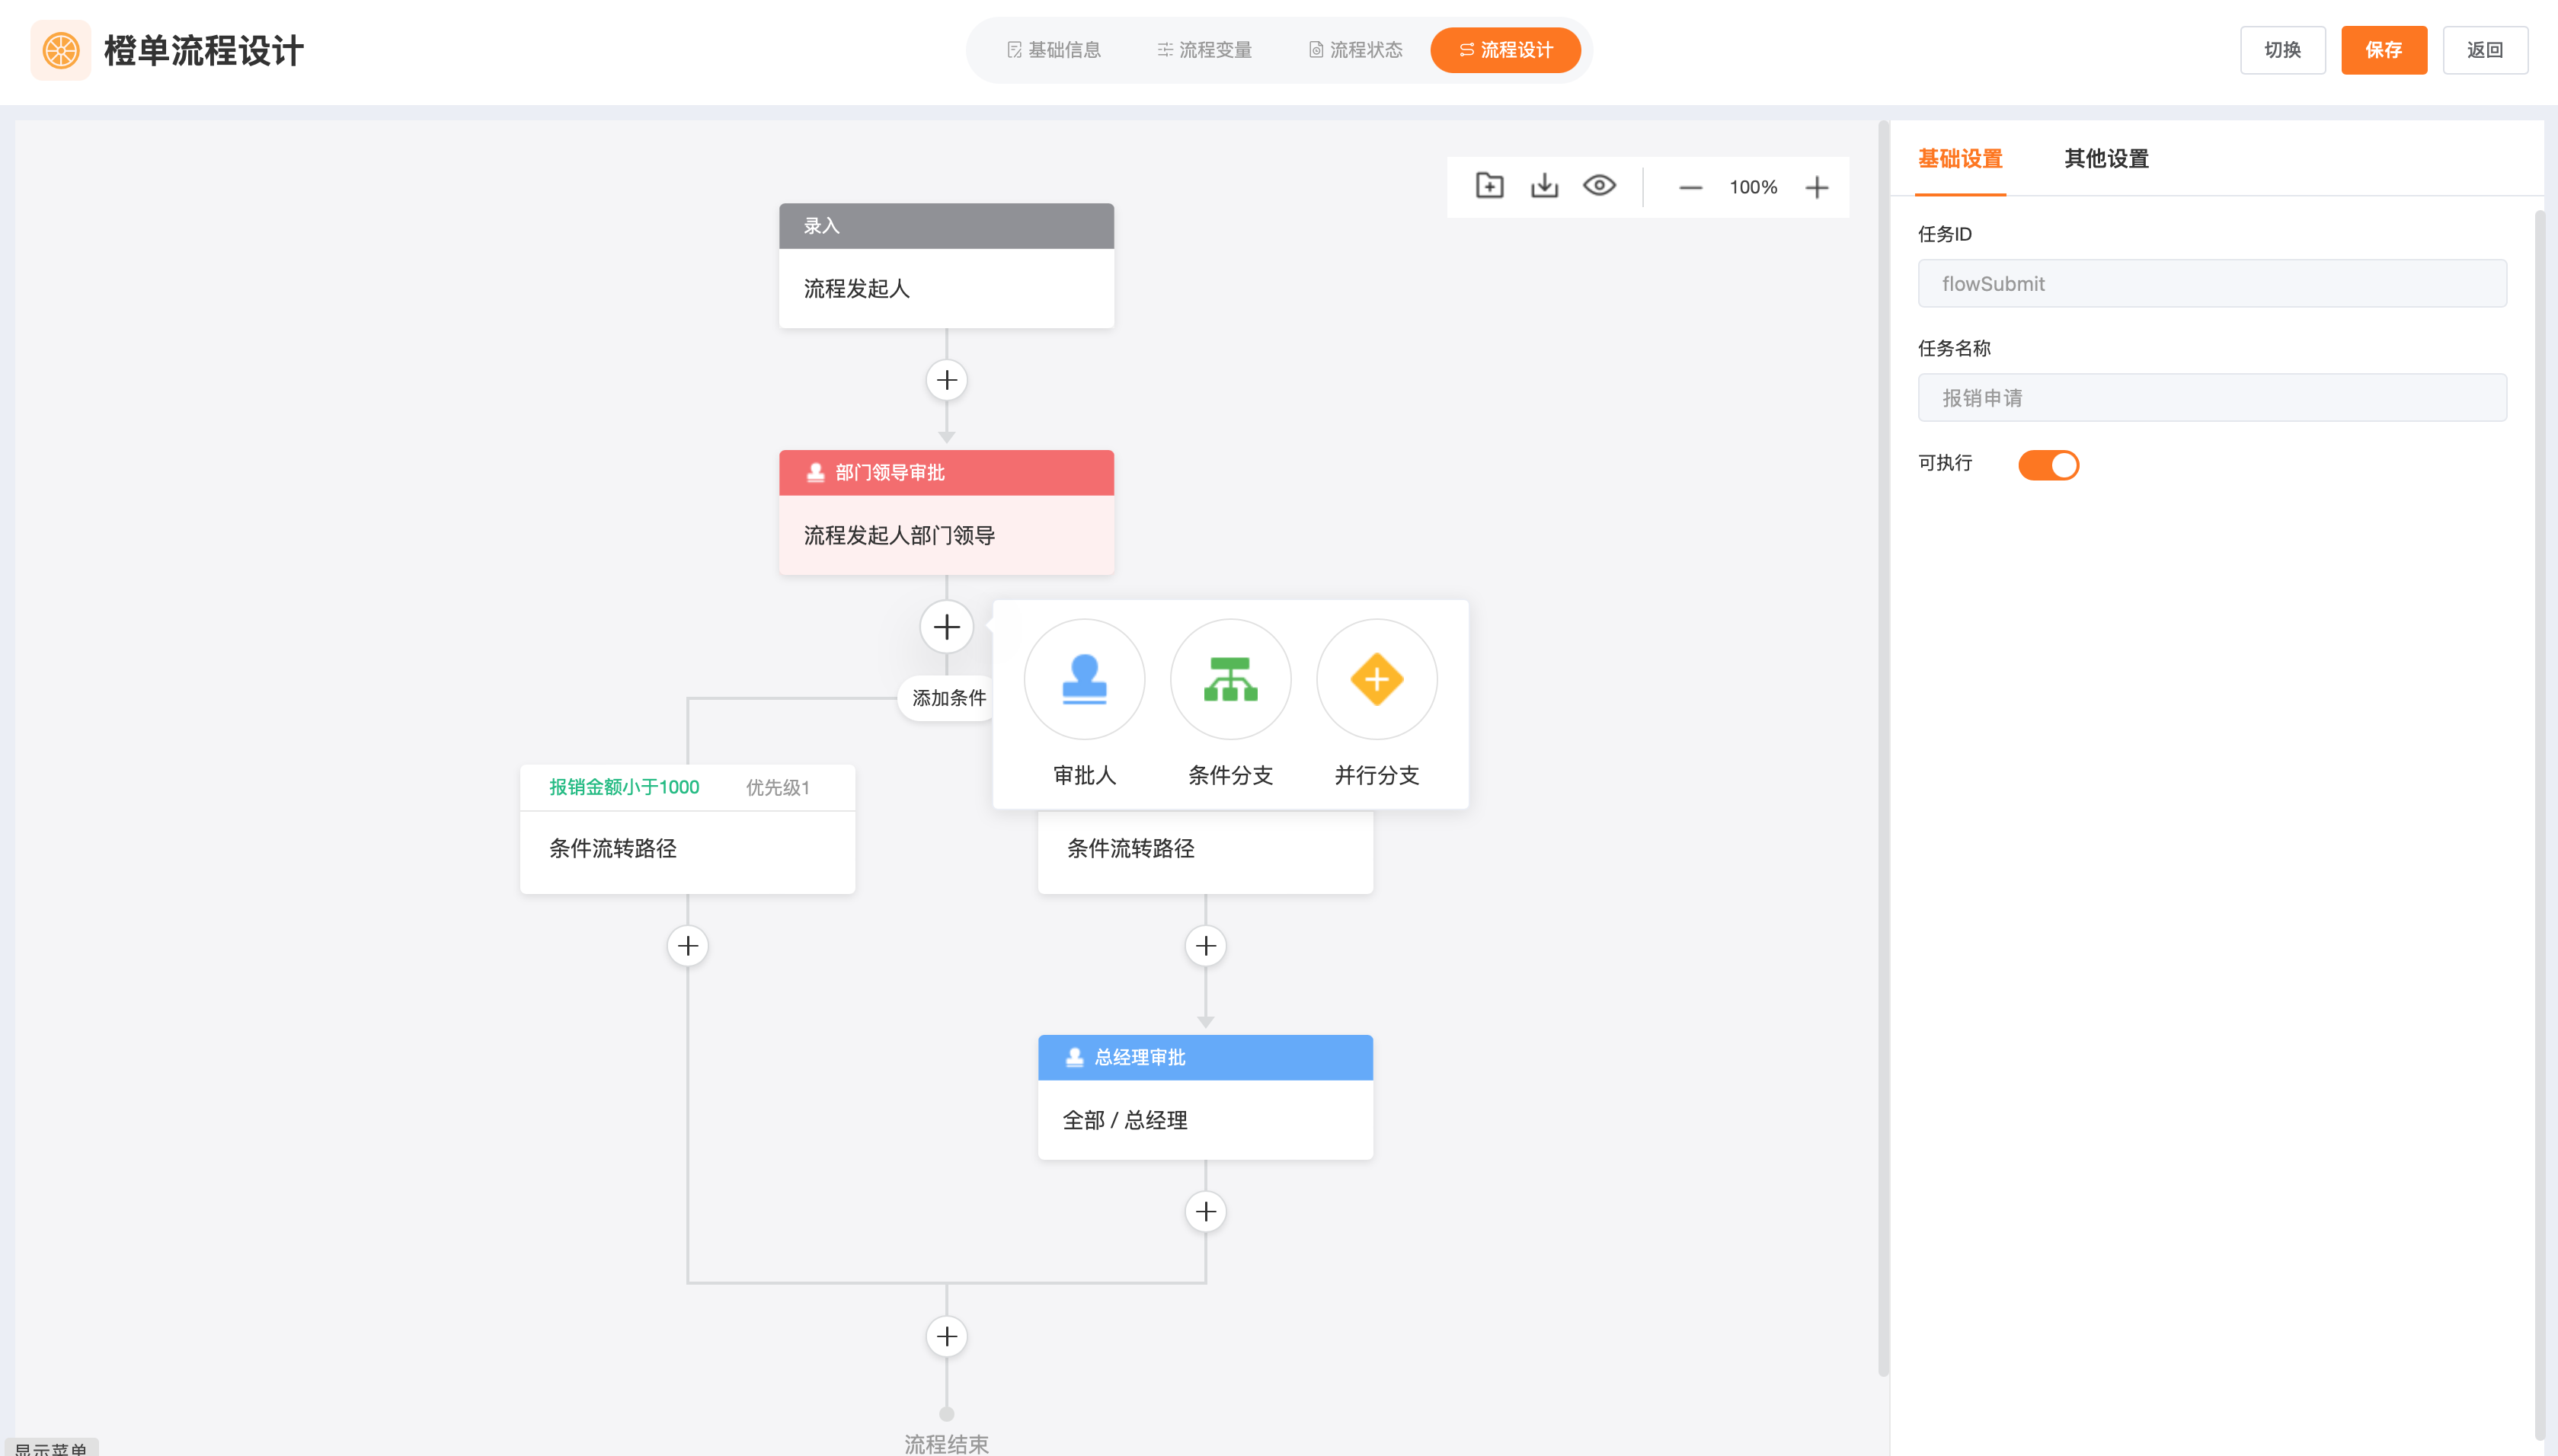Click into the 任务名称 input field
Screen dimensions: 2558x1456
2211,398
